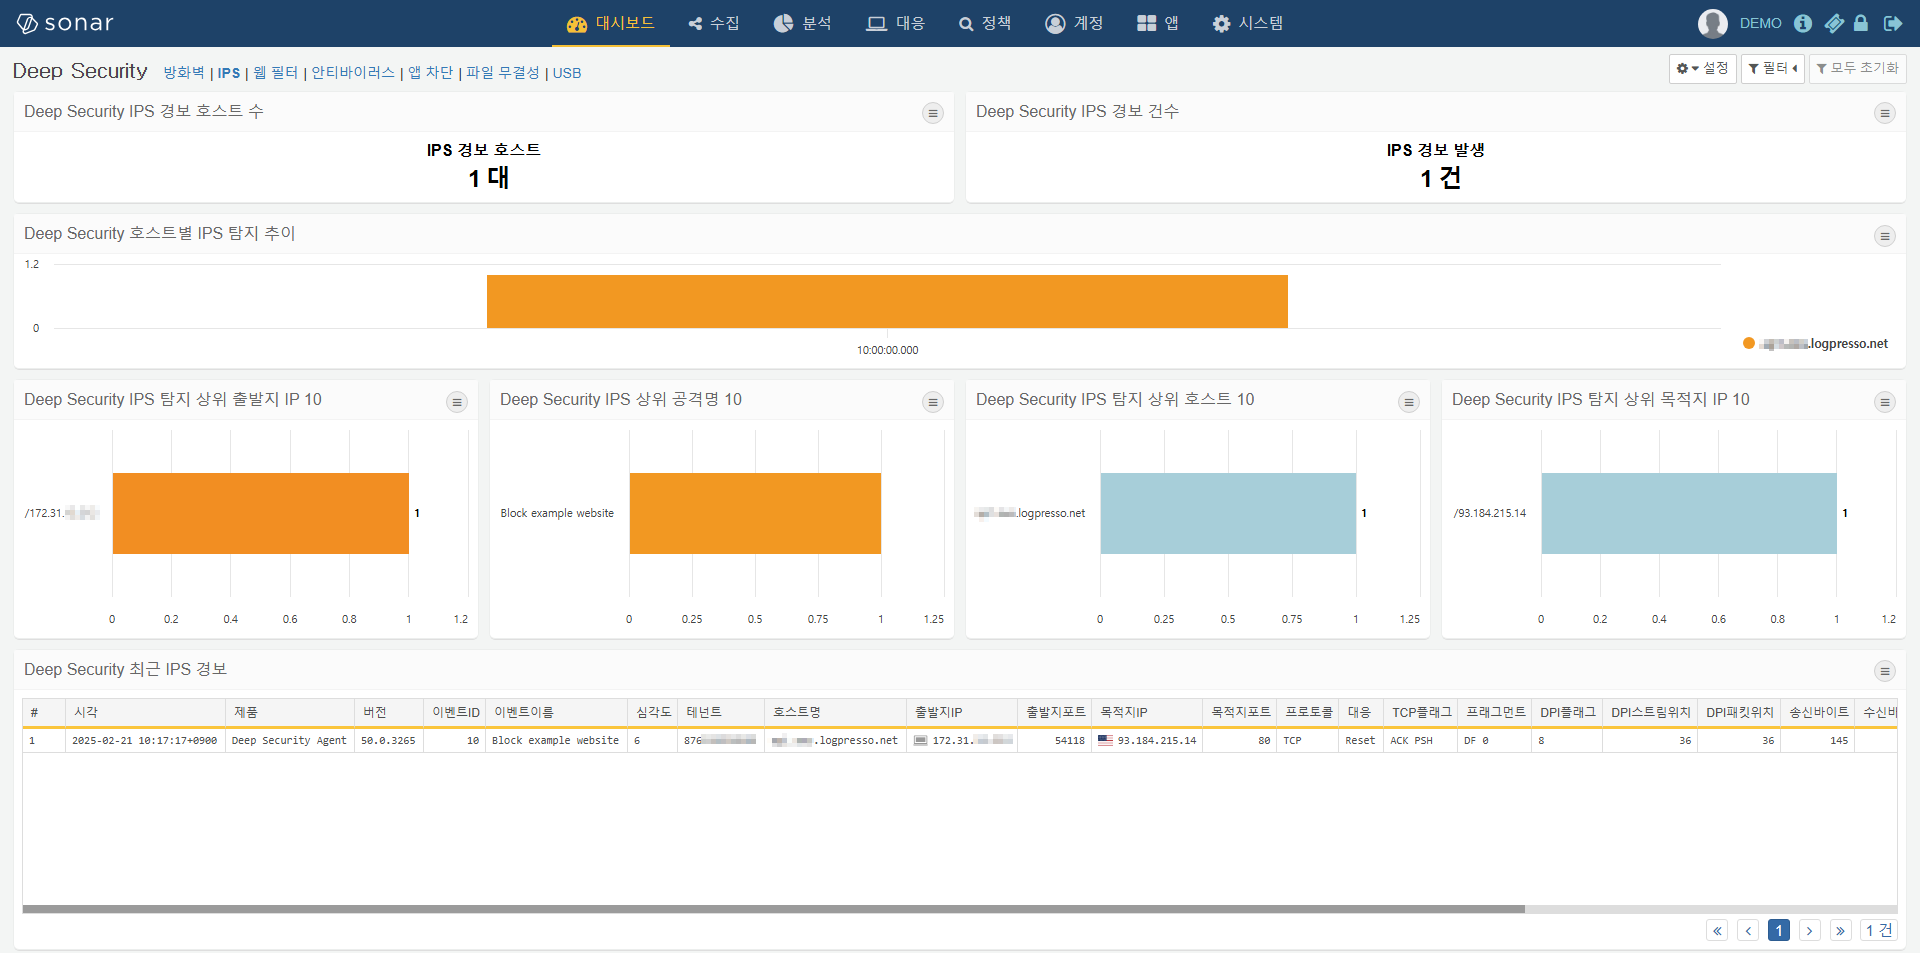Viewport: 1920px width, 953px height.
Task: Open the 정책 policy menu
Action: pos(985,23)
